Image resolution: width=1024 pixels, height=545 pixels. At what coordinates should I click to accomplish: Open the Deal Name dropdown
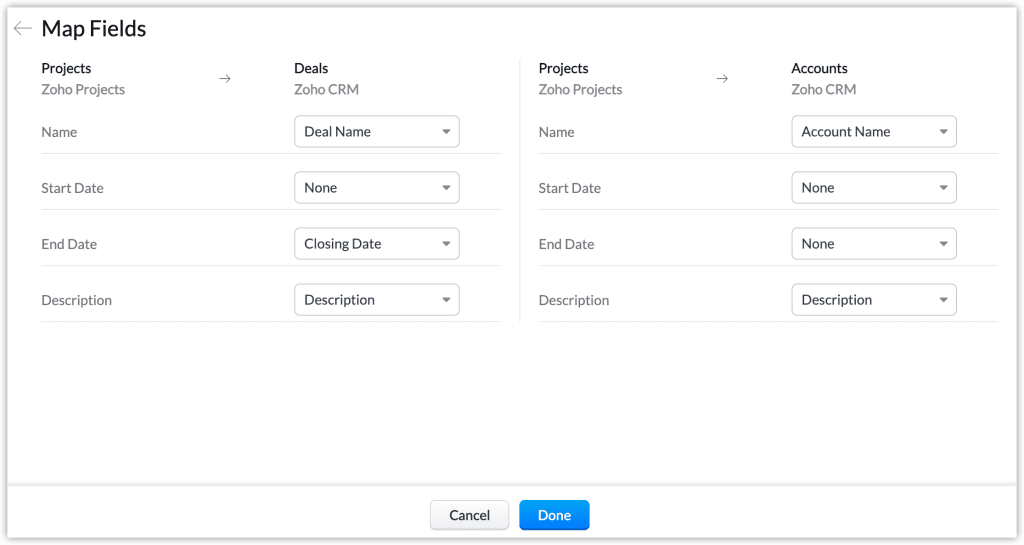point(376,132)
